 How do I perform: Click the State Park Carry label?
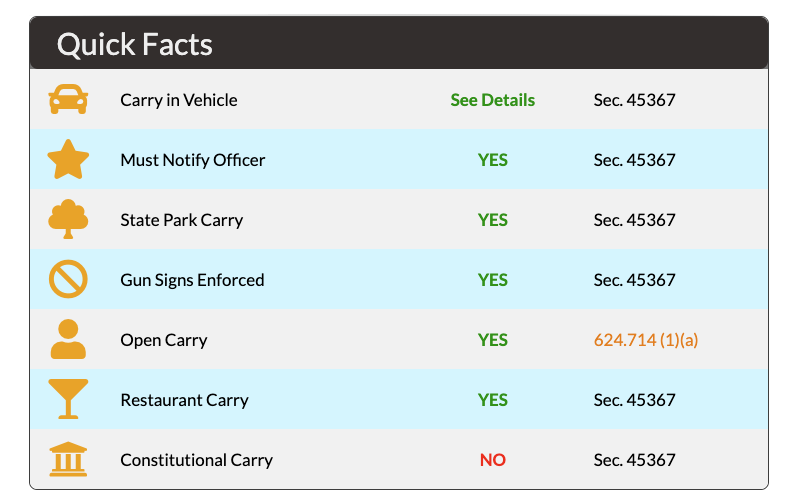[182, 220]
